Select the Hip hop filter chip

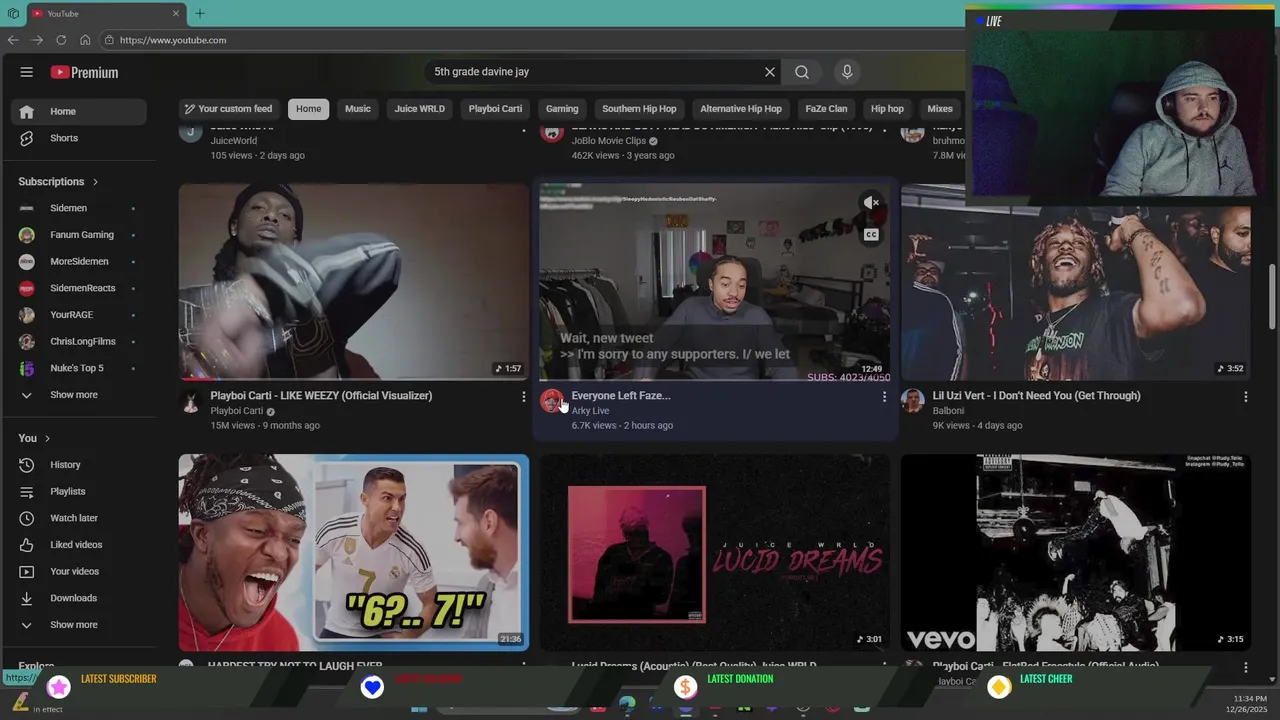pos(887,109)
